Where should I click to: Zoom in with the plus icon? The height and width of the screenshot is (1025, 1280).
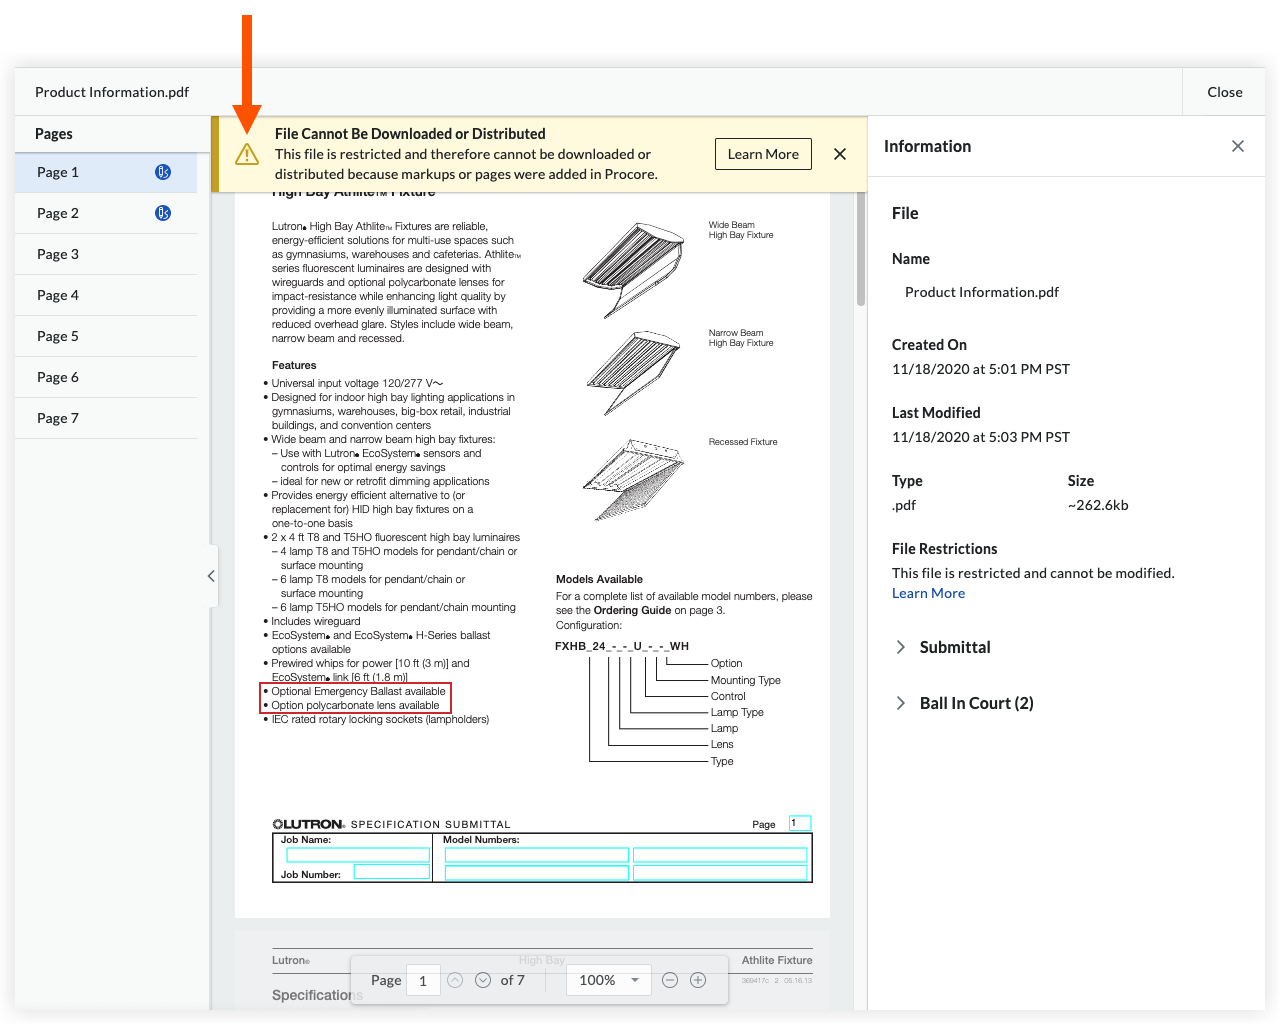click(698, 980)
